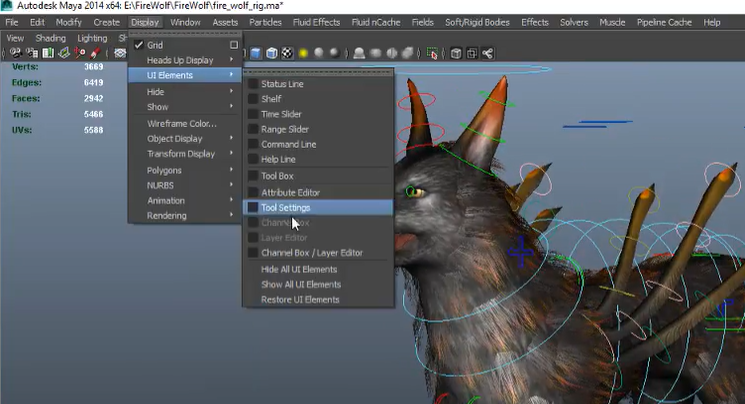Toggle the X-Ray Joints icon
This screenshot has width=745, height=404.
point(487,53)
